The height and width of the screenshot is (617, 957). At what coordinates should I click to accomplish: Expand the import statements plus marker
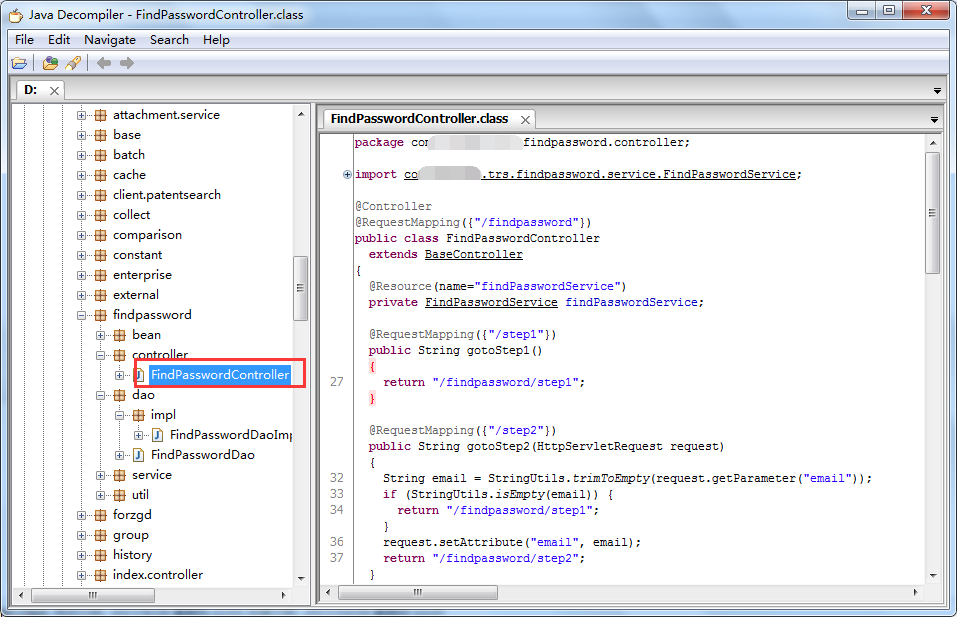click(x=347, y=175)
